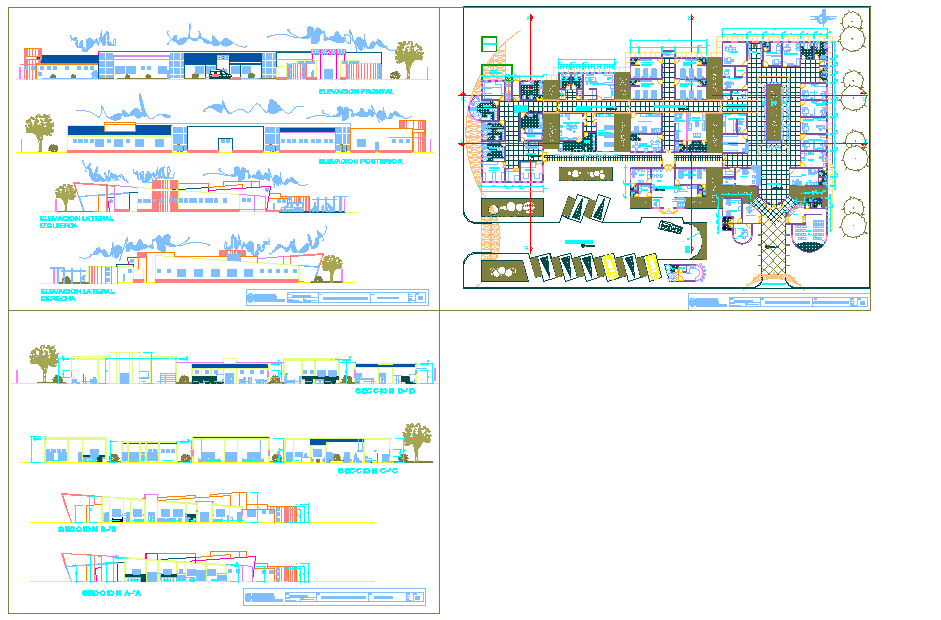
Task: Select the top tree circle along plan's right edge
Action: tap(852, 20)
